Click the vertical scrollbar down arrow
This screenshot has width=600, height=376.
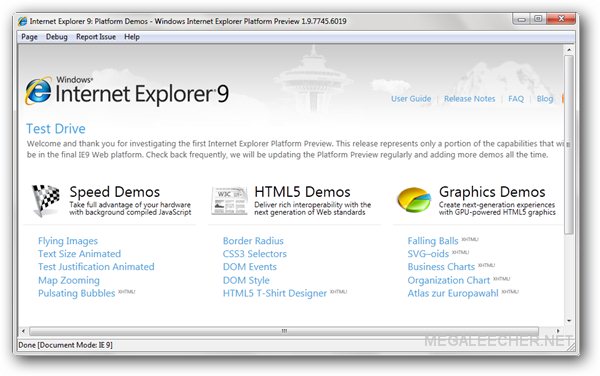pyautogui.click(x=569, y=321)
